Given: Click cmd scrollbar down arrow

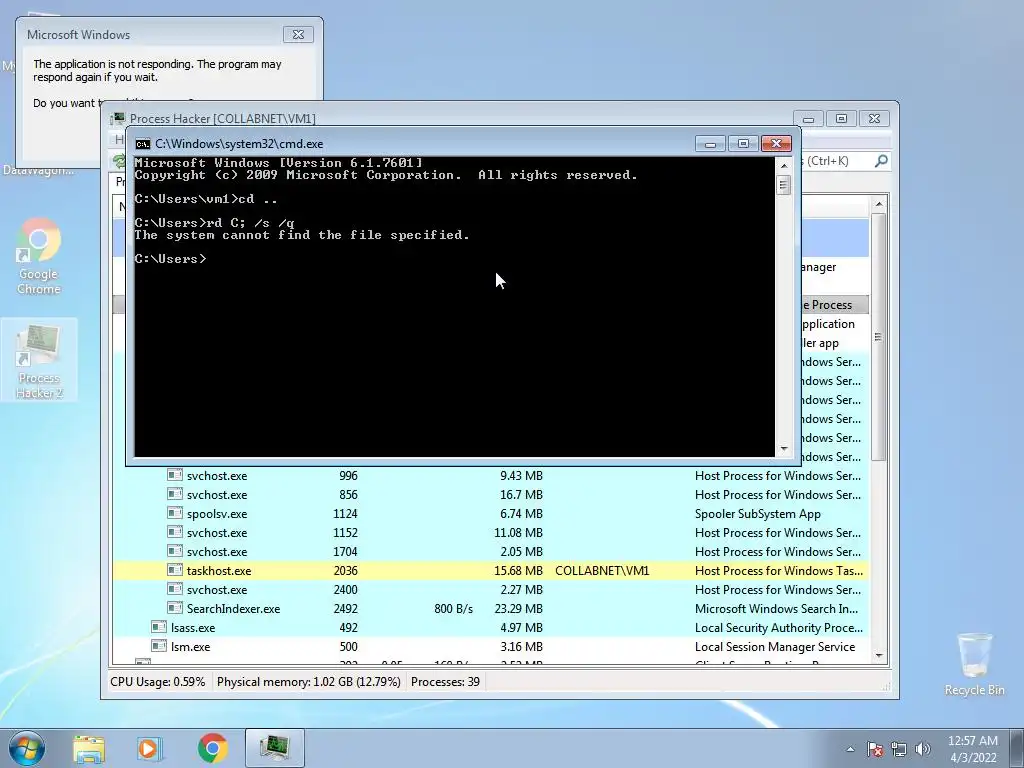Looking at the screenshot, I should click(x=784, y=449).
